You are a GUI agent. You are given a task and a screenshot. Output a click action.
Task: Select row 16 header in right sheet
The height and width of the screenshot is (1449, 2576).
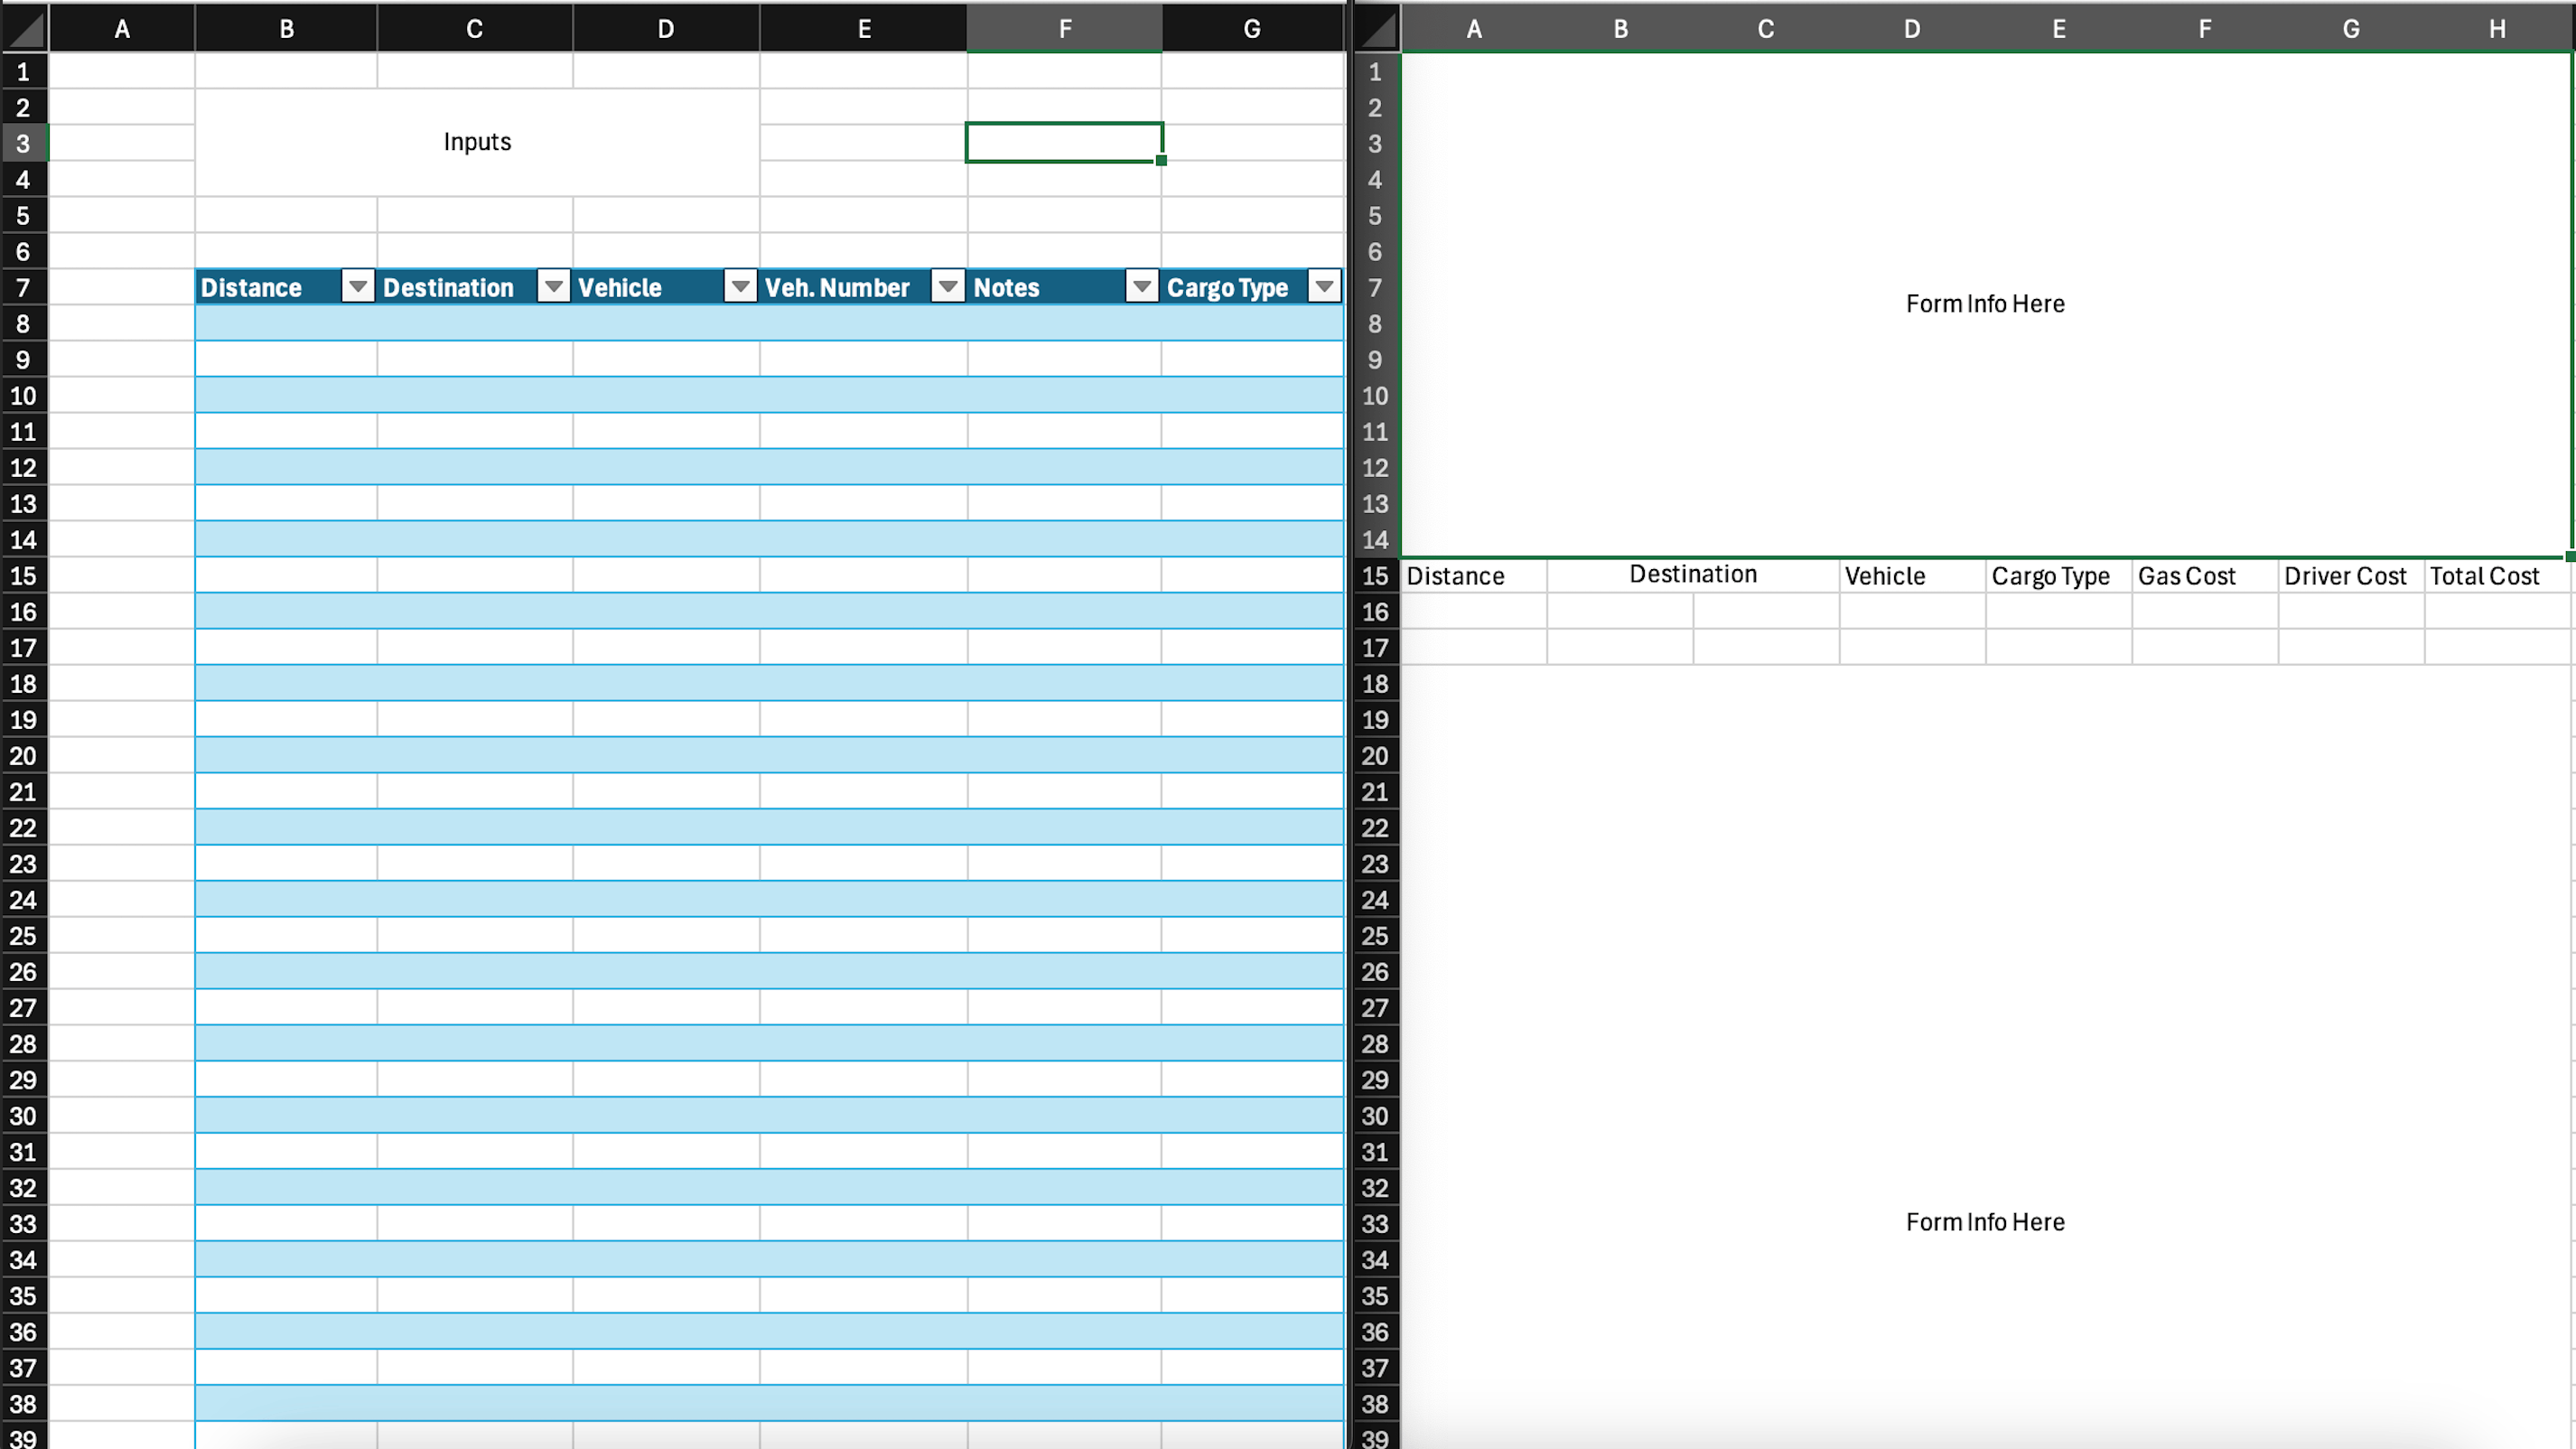[x=1376, y=611]
